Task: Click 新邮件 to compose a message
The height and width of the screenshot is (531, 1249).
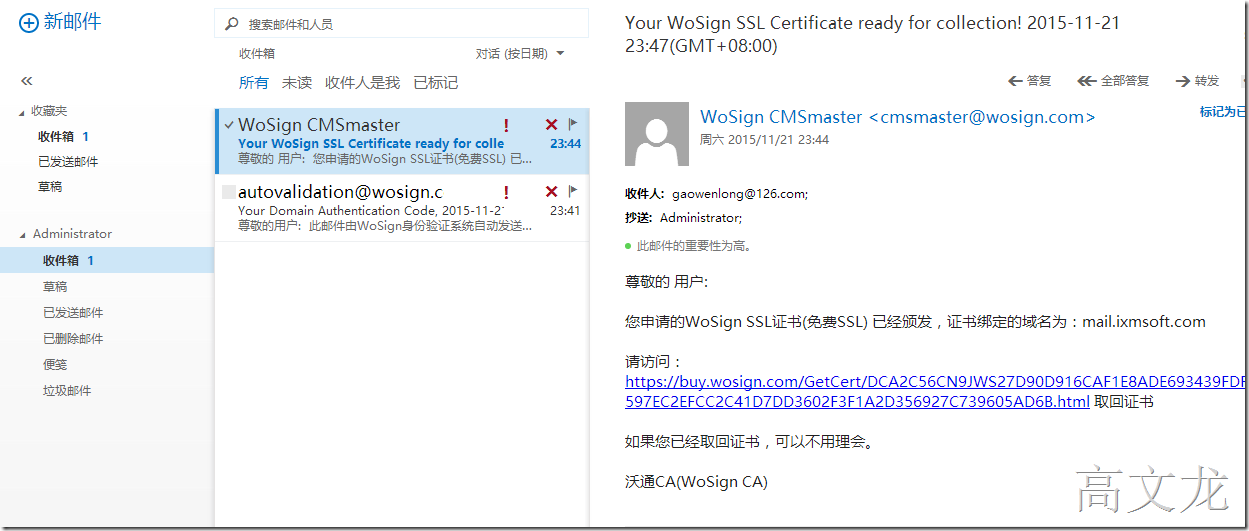Action: click(x=72, y=21)
